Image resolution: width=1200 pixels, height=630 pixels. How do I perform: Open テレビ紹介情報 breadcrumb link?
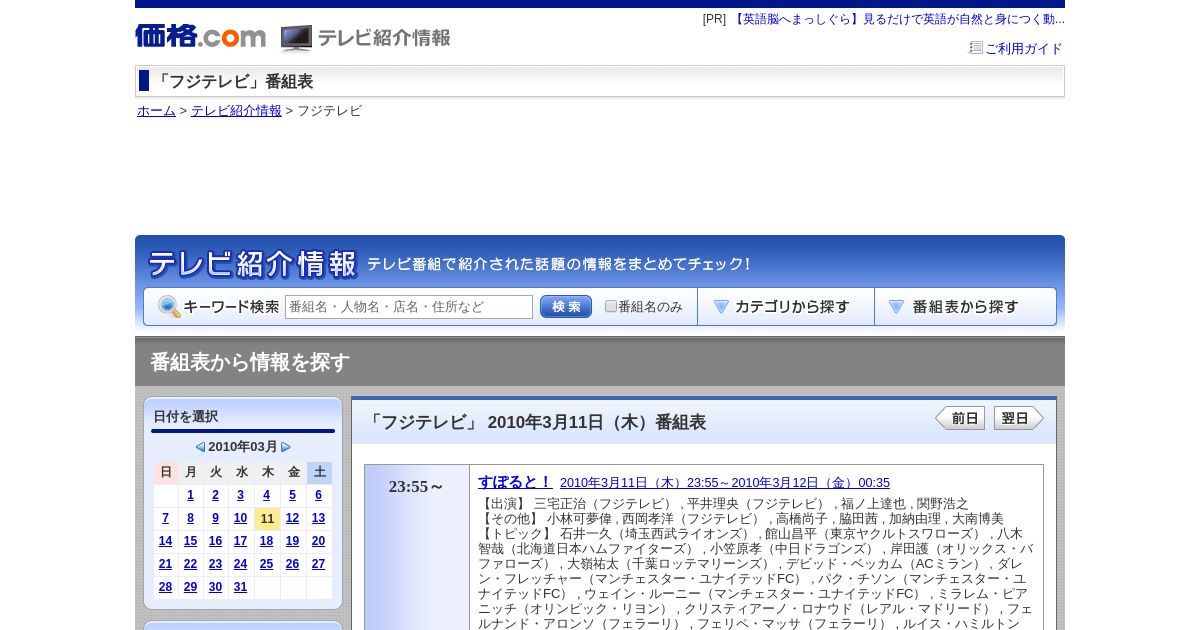tap(236, 111)
